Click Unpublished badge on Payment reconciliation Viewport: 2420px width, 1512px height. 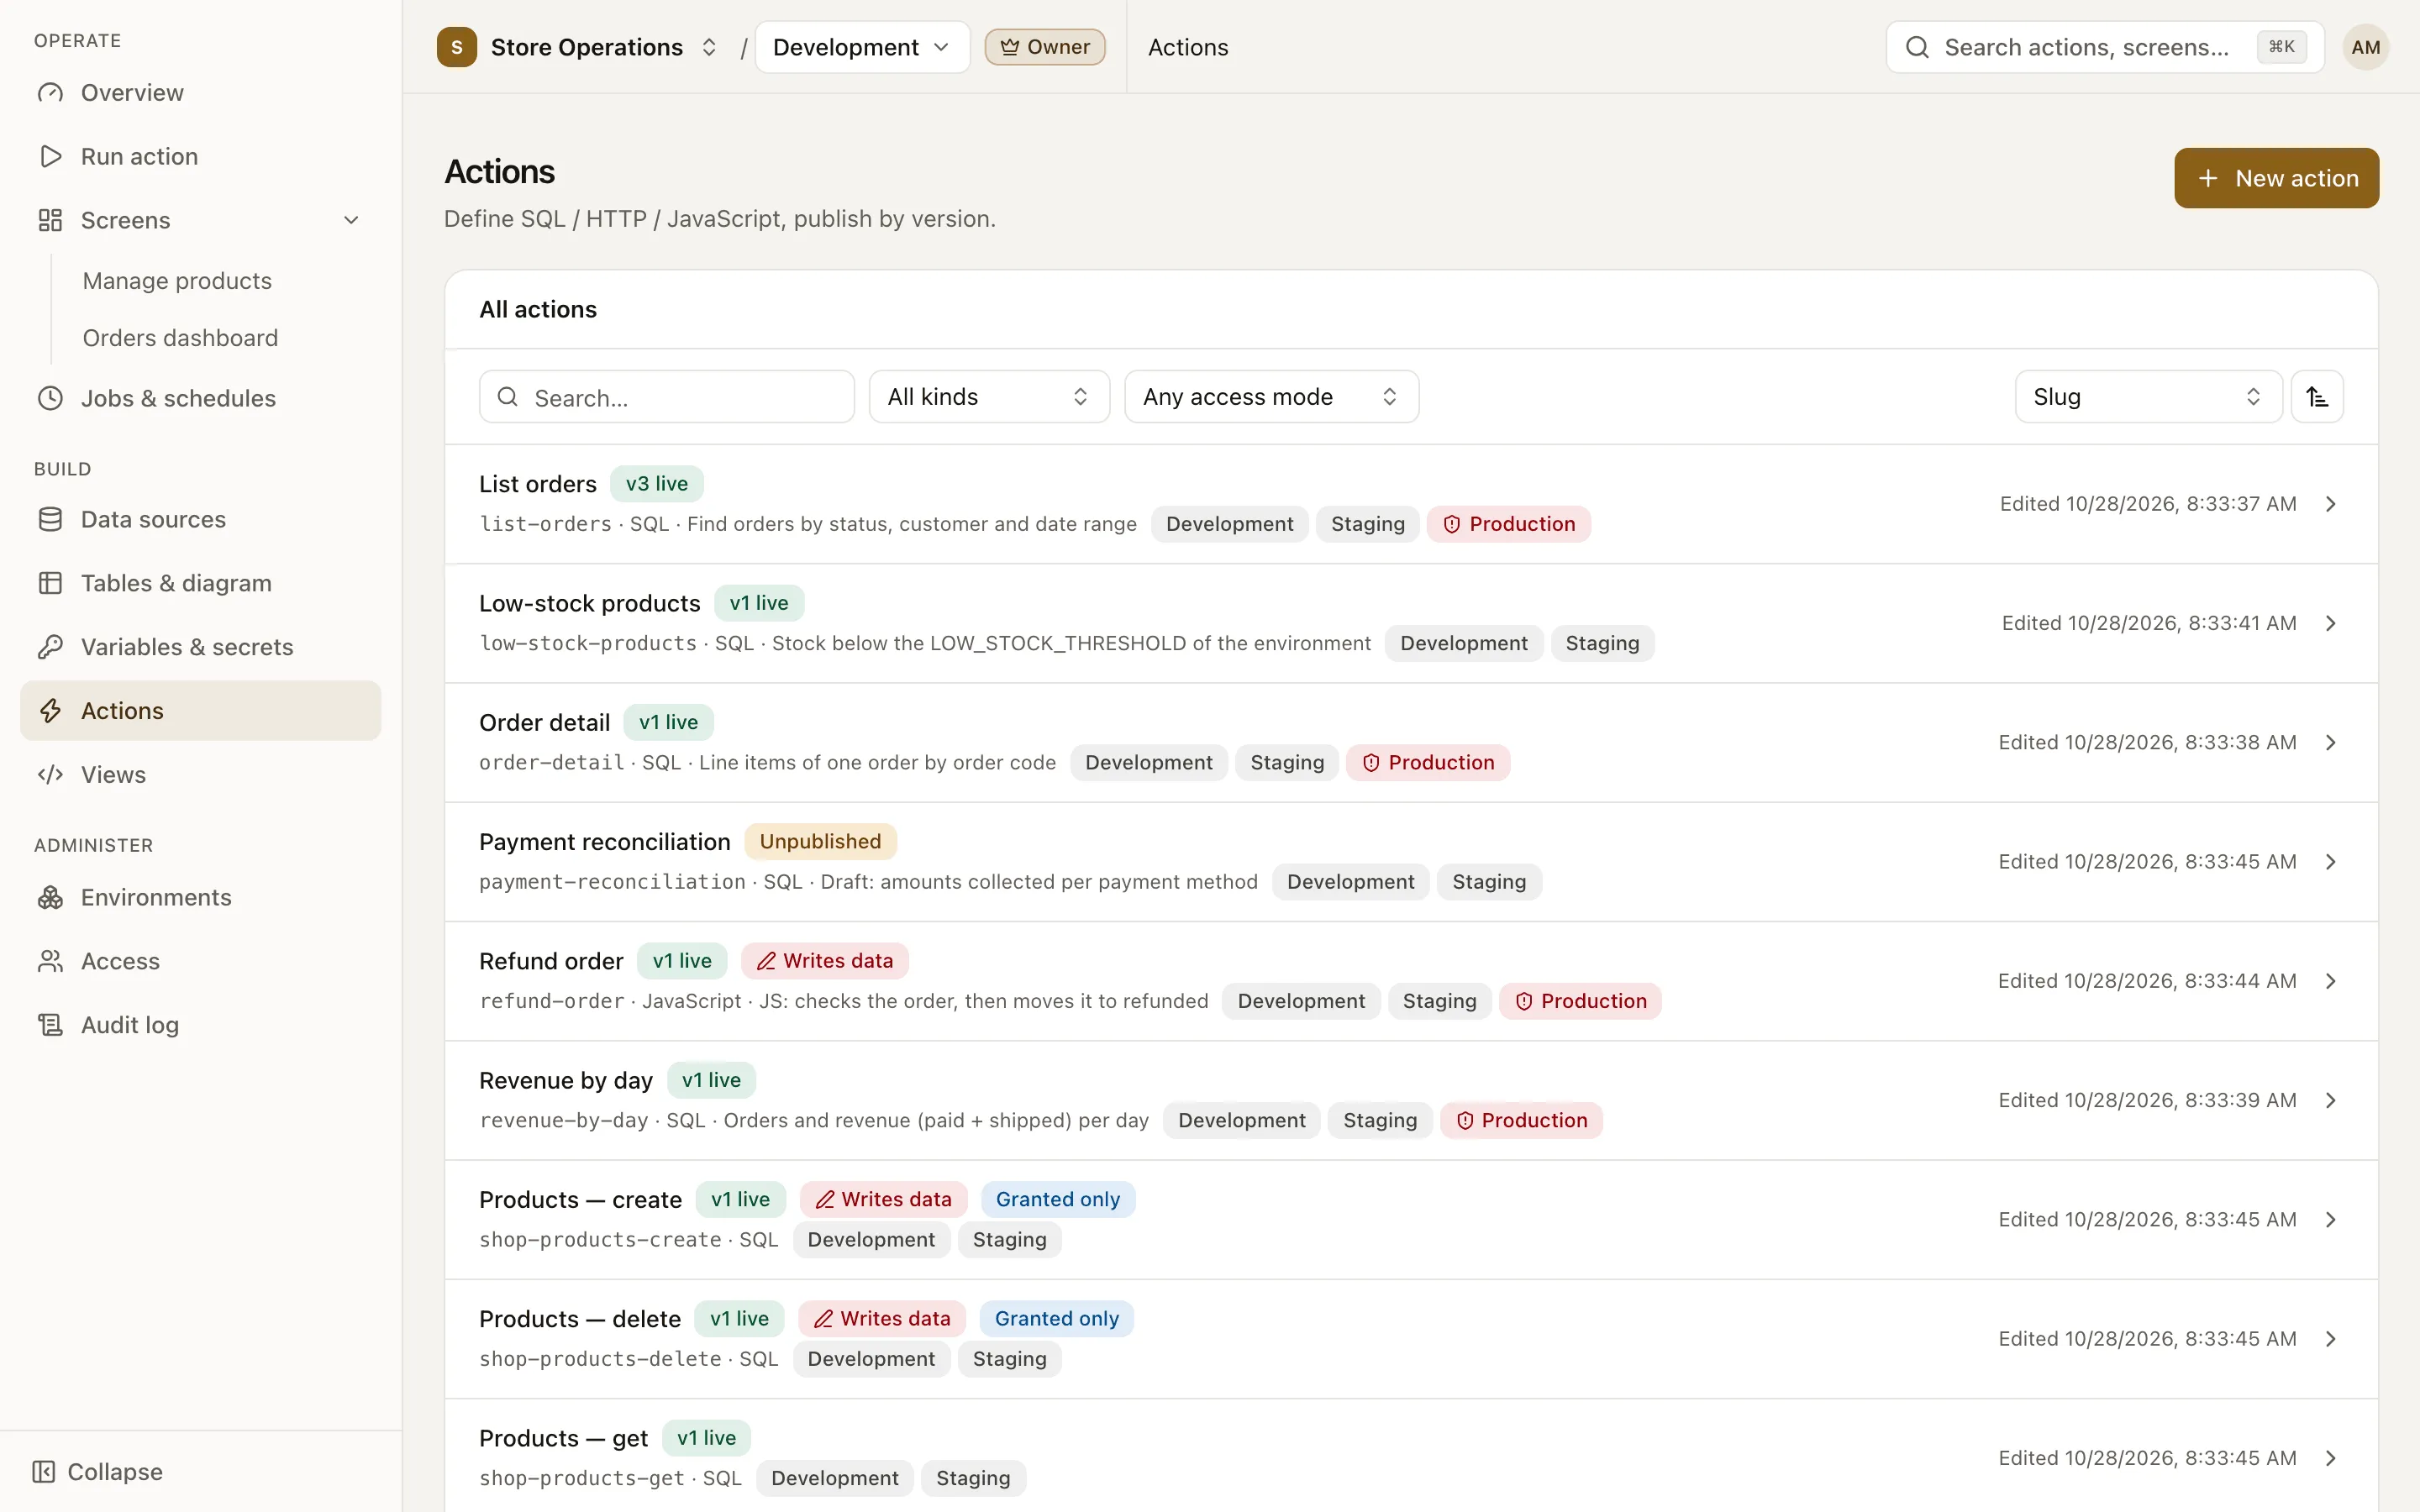click(820, 842)
